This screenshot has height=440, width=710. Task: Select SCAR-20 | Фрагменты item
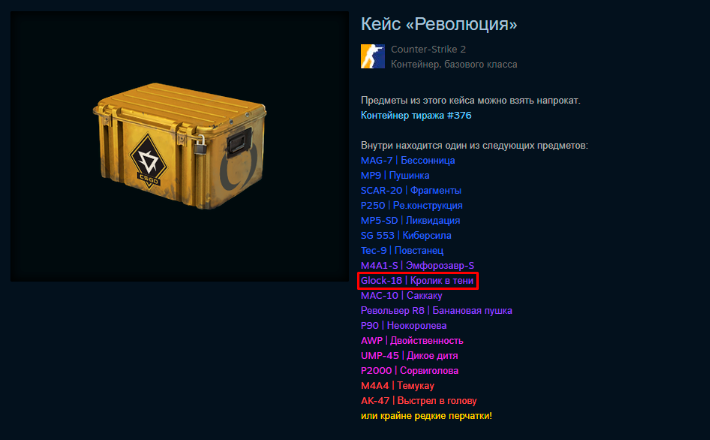(411, 190)
